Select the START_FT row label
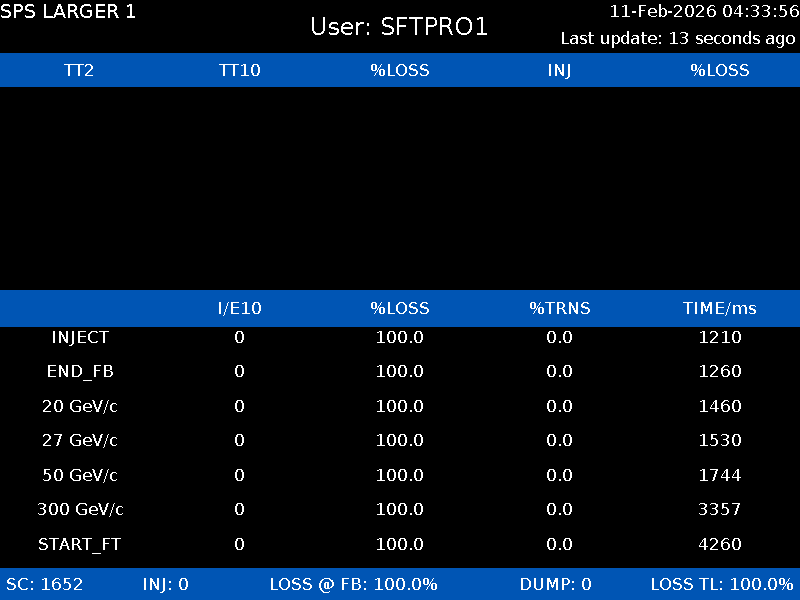This screenshot has width=800, height=600. click(80, 545)
